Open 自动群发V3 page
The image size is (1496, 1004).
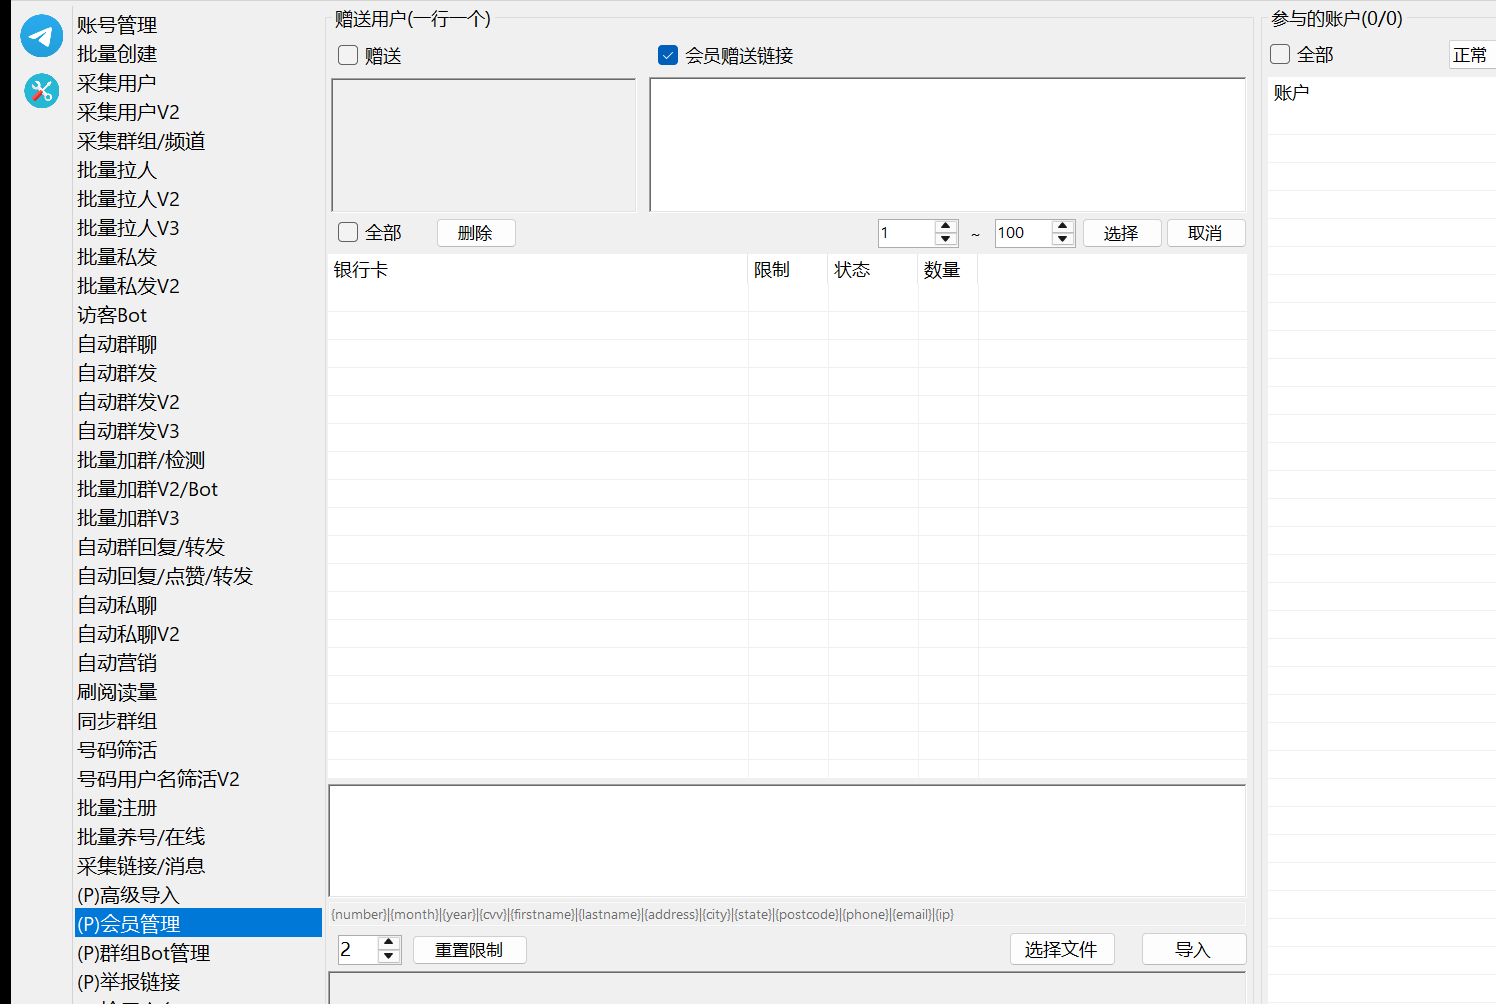click(128, 431)
